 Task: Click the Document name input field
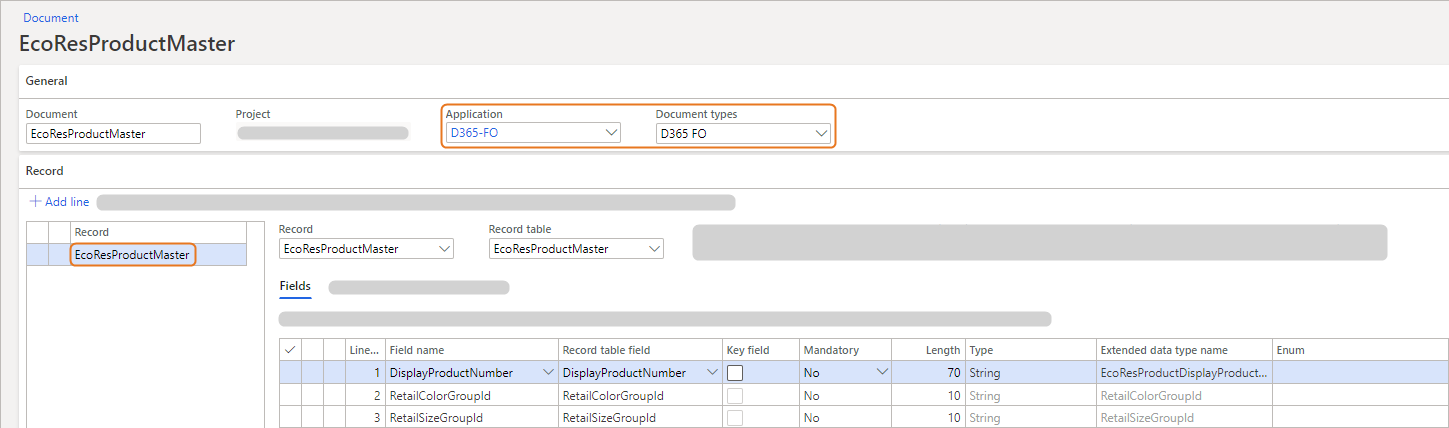click(113, 133)
